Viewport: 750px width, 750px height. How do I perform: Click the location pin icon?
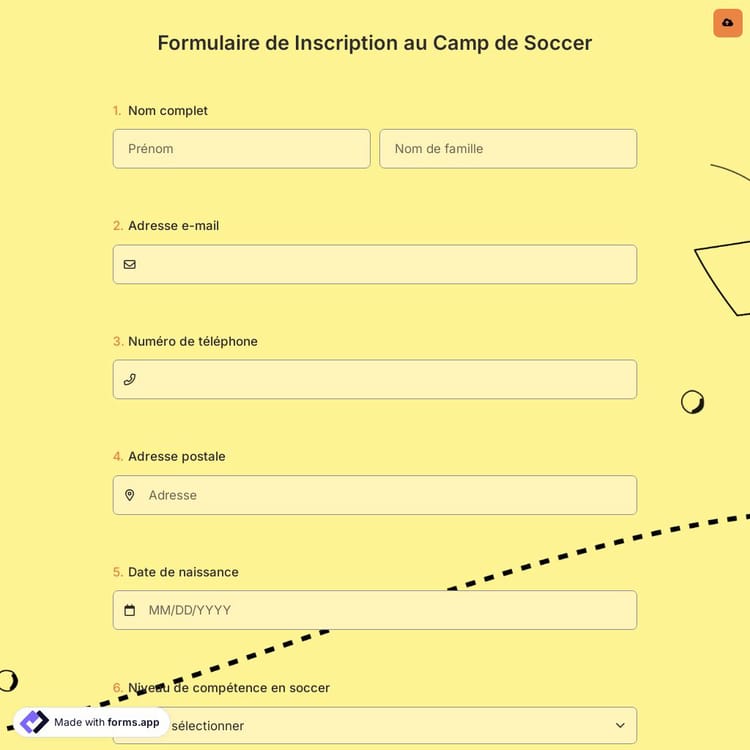pos(130,495)
